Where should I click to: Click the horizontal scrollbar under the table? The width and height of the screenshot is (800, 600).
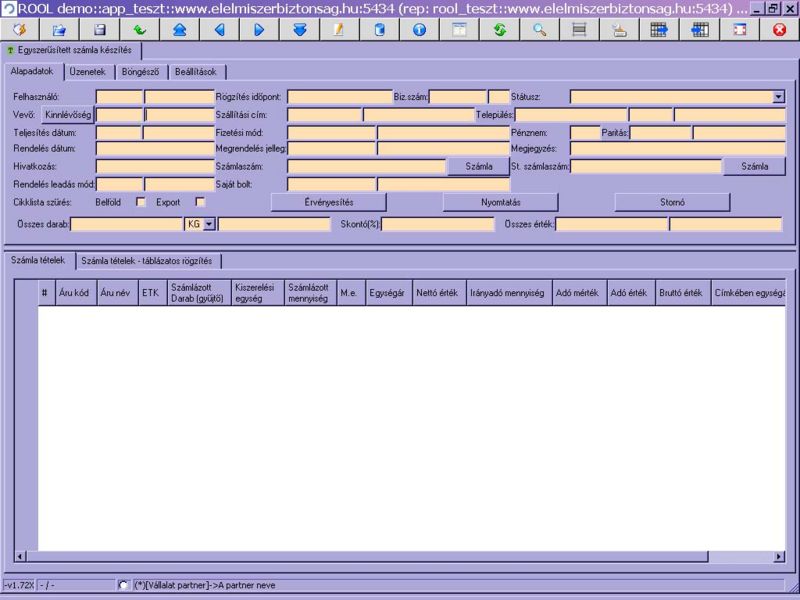point(400,556)
